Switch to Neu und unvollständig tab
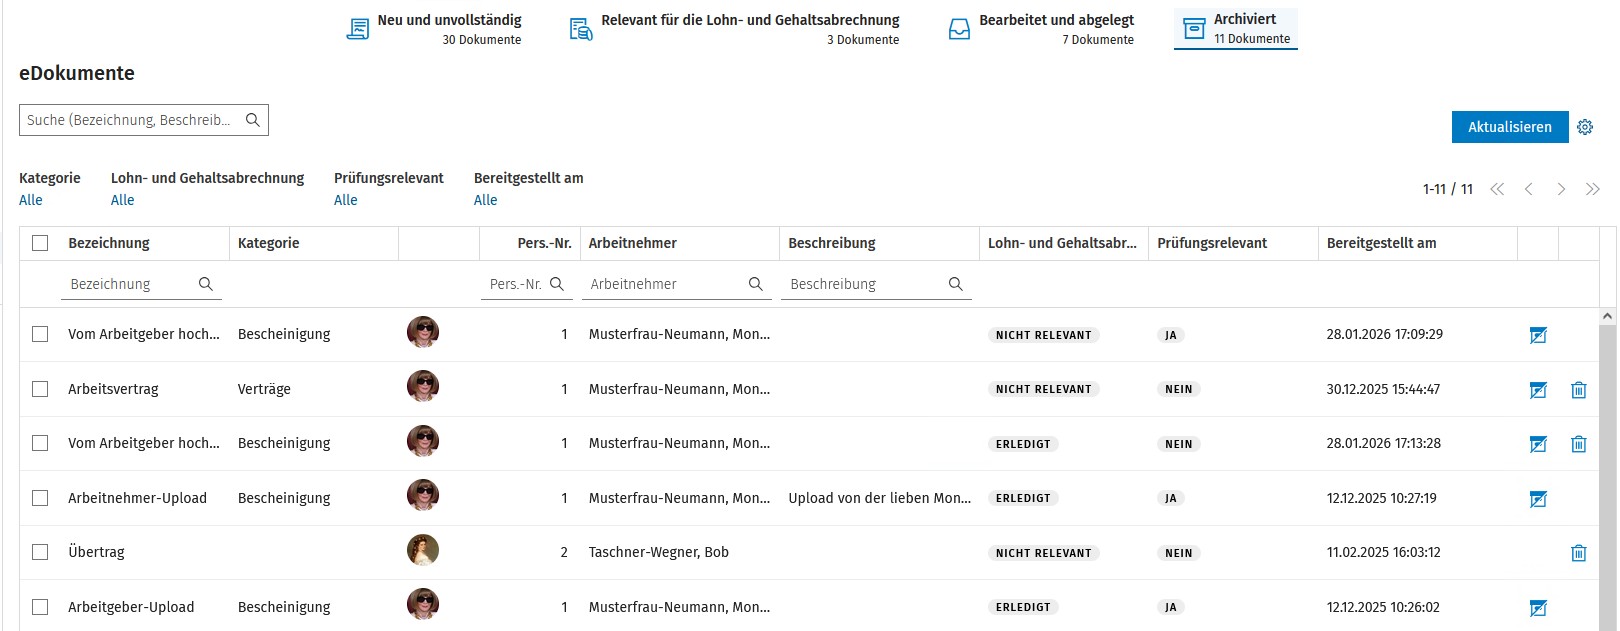The image size is (1620, 631). click(x=434, y=29)
